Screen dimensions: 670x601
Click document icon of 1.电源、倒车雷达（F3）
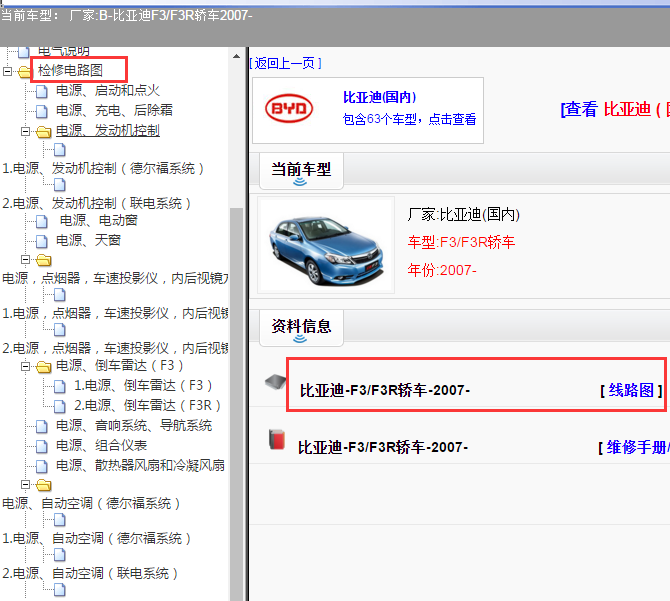[60, 387]
